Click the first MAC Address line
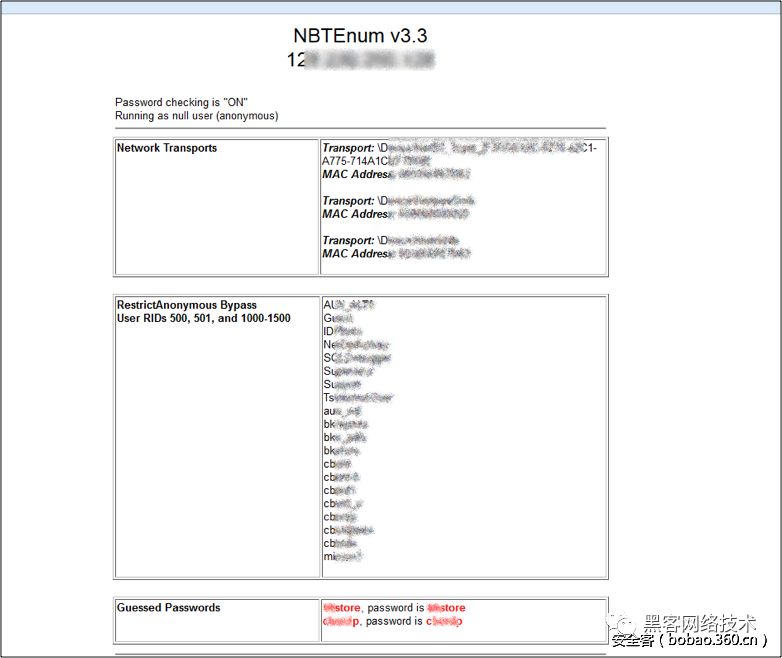 click(395, 174)
